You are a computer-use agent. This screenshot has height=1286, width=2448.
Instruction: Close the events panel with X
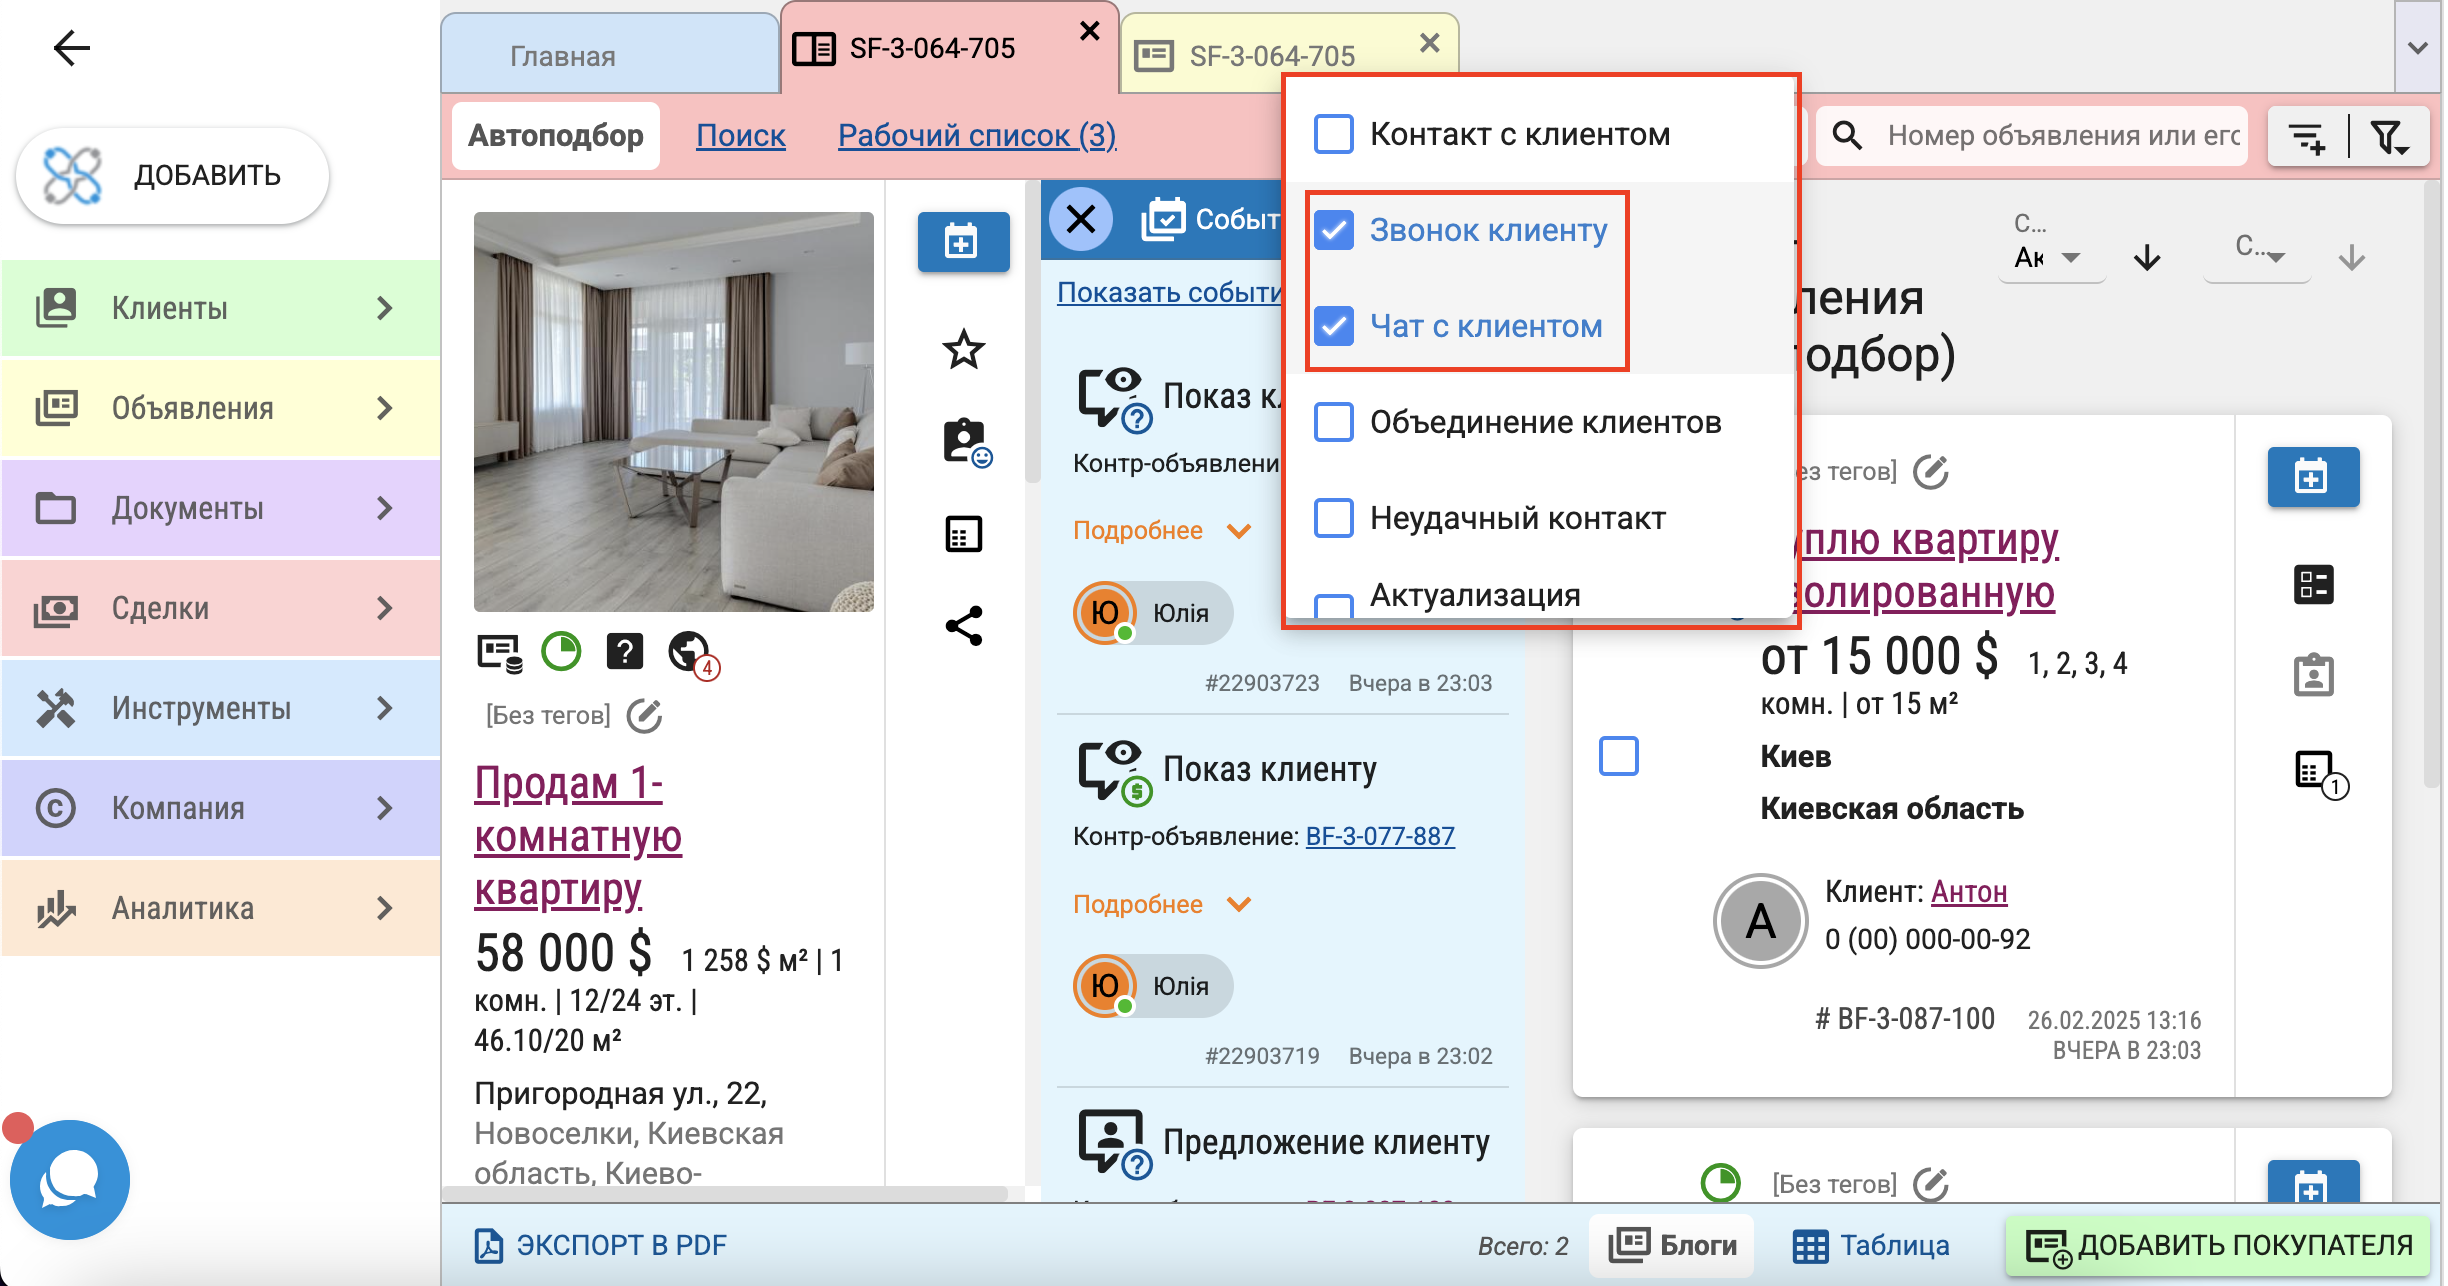pos(1081,218)
